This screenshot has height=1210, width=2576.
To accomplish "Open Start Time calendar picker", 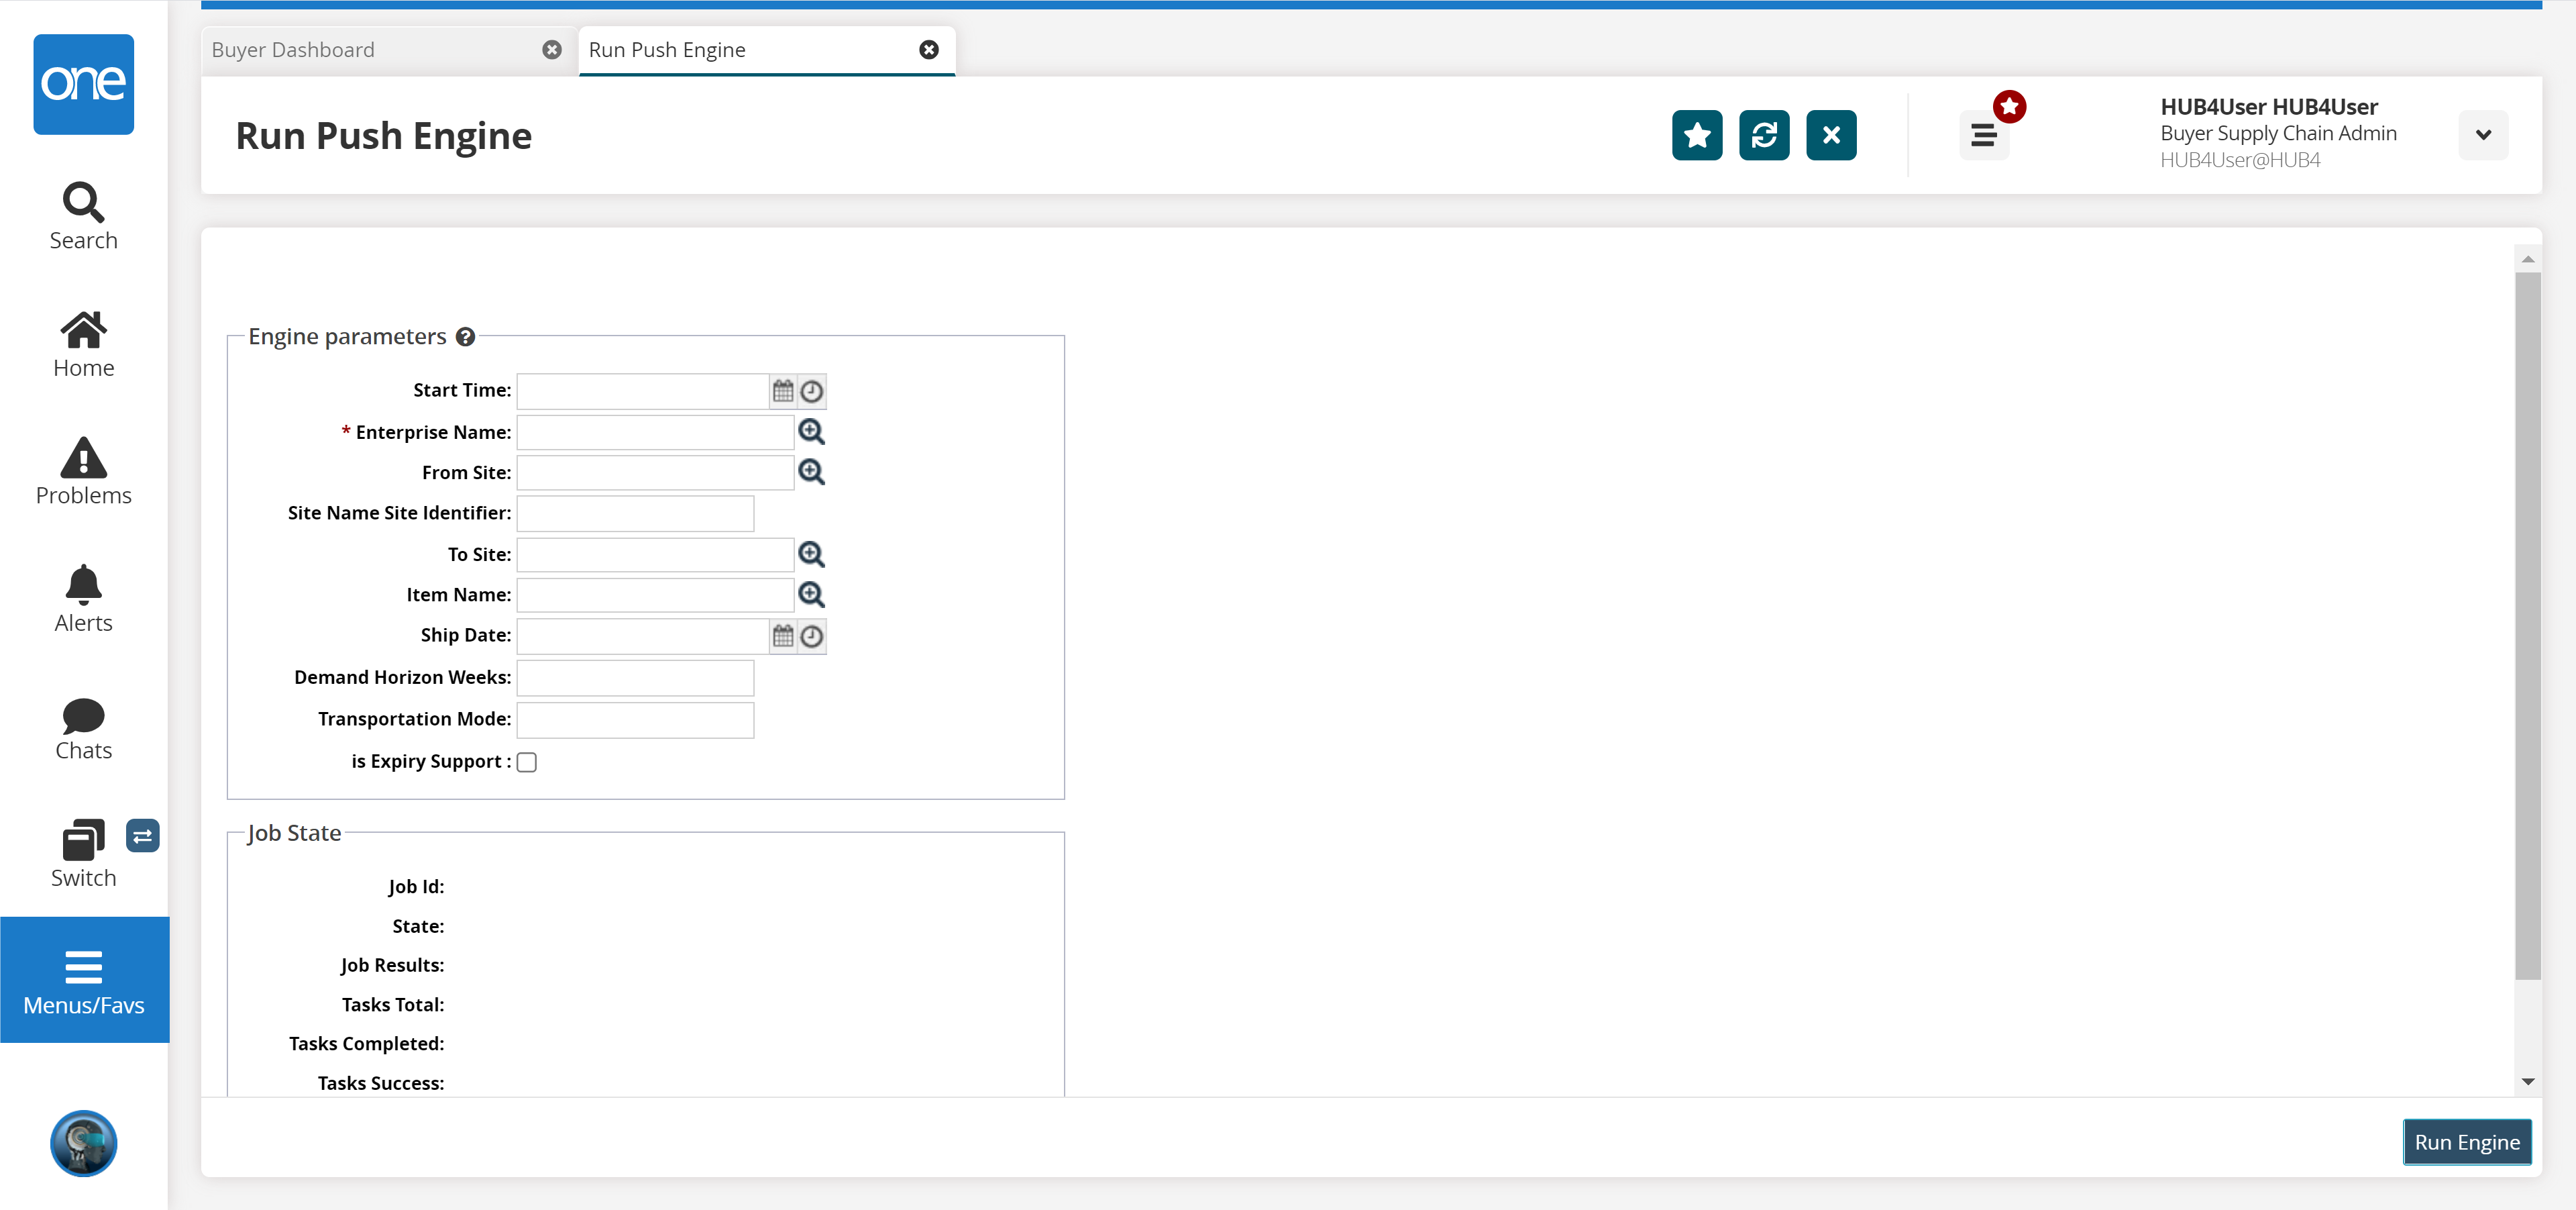I will pyautogui.click(x=783, y=391).
